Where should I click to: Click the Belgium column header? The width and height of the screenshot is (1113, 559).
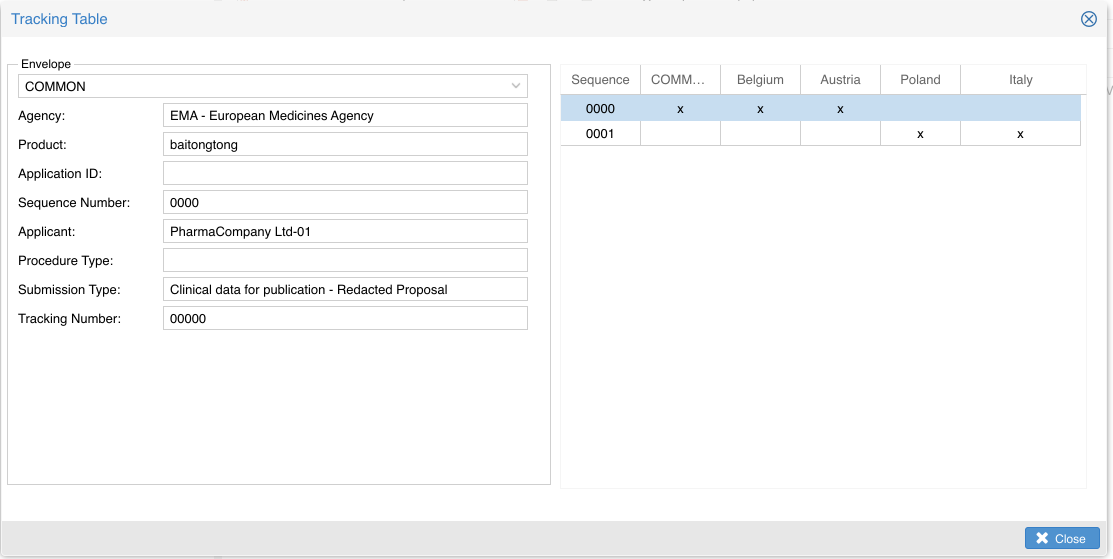click(760, 80)
